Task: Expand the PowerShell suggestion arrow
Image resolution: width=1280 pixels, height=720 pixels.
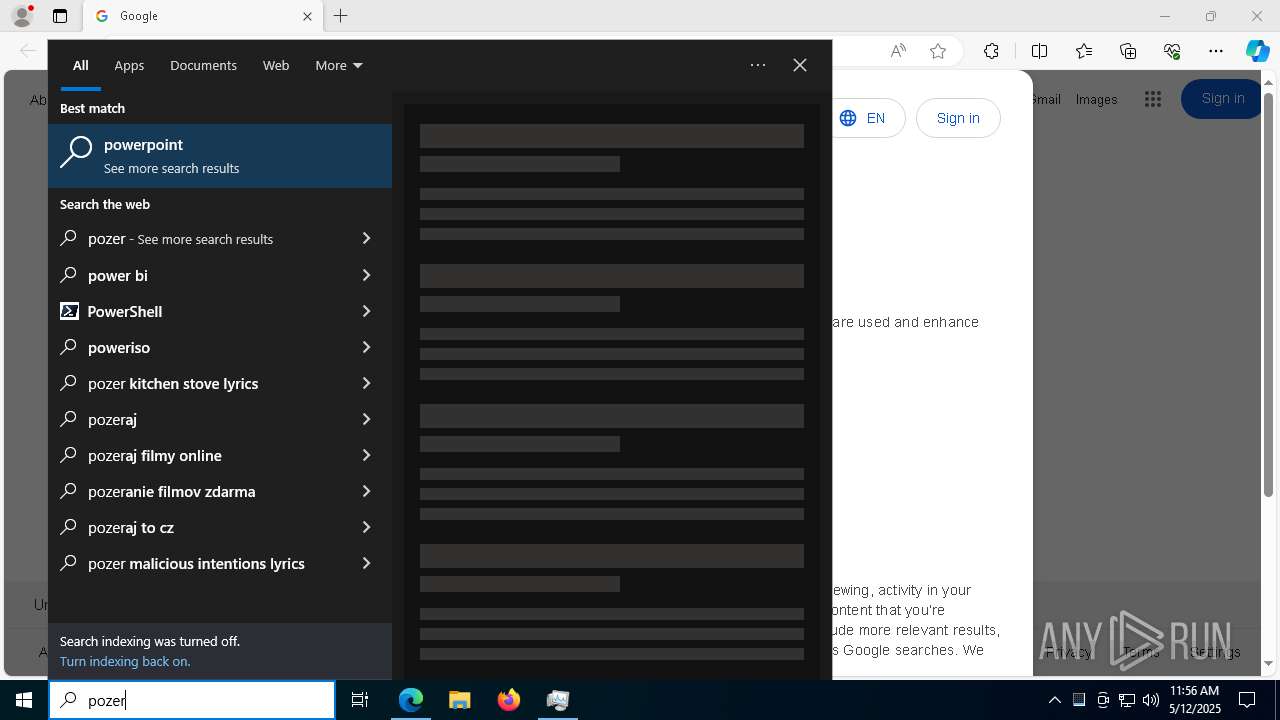Action: pyautogui.click(x=366, y=311)
